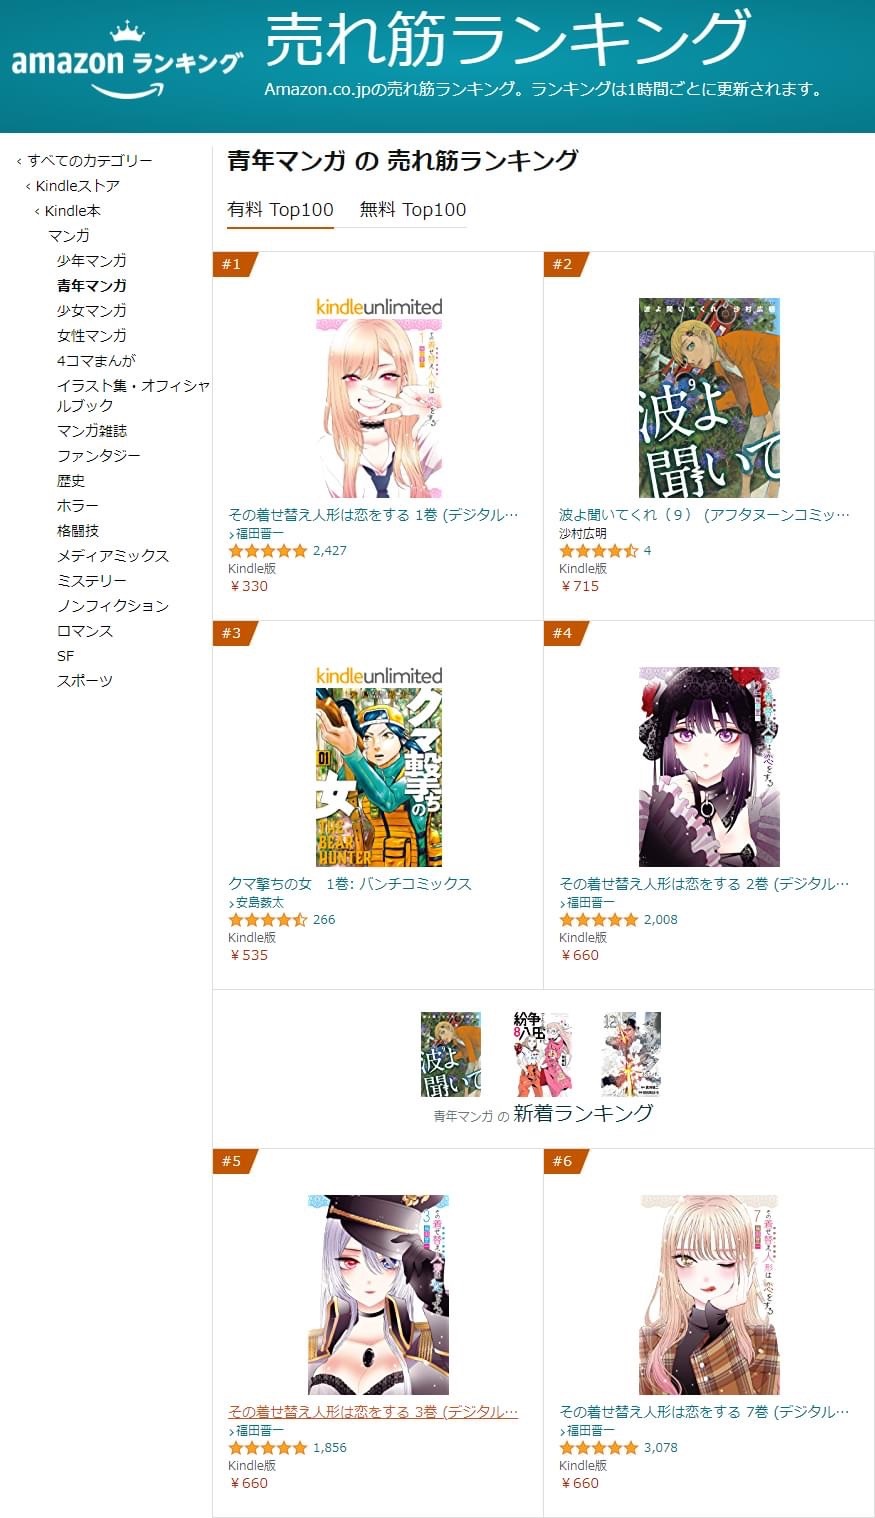Open the 新着ランキング link

pos(583,1113)
